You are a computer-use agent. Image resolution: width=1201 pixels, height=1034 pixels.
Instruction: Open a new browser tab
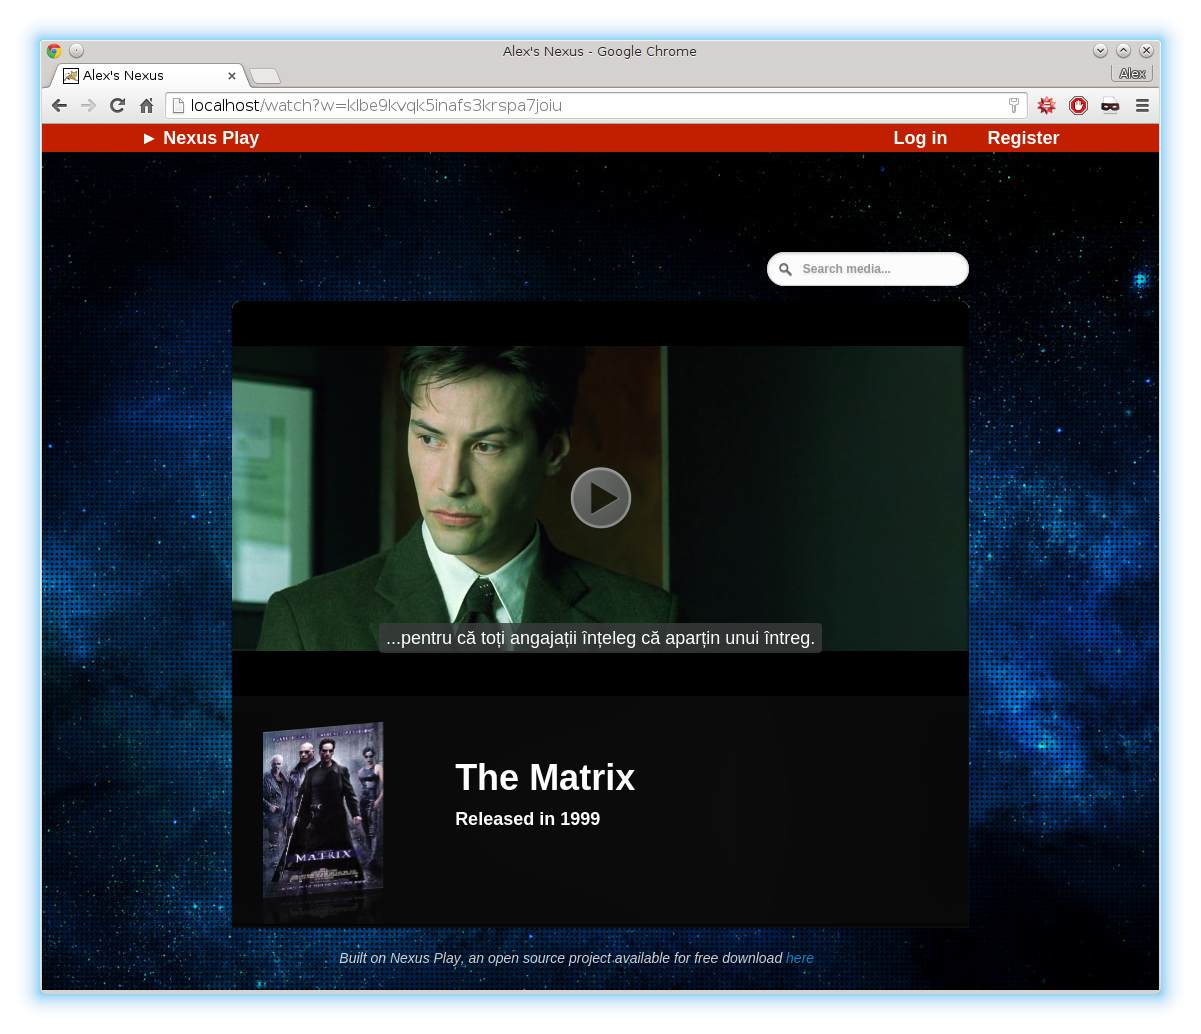point(265,77)
